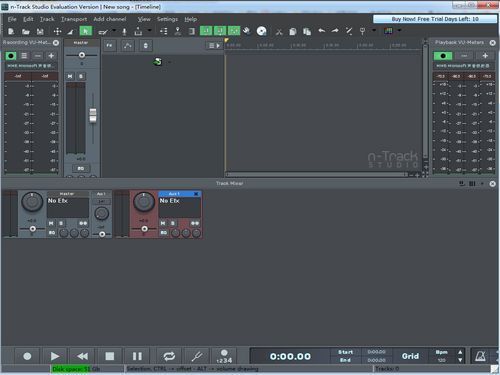Increase Bpm with up arrow

(460, 352)
